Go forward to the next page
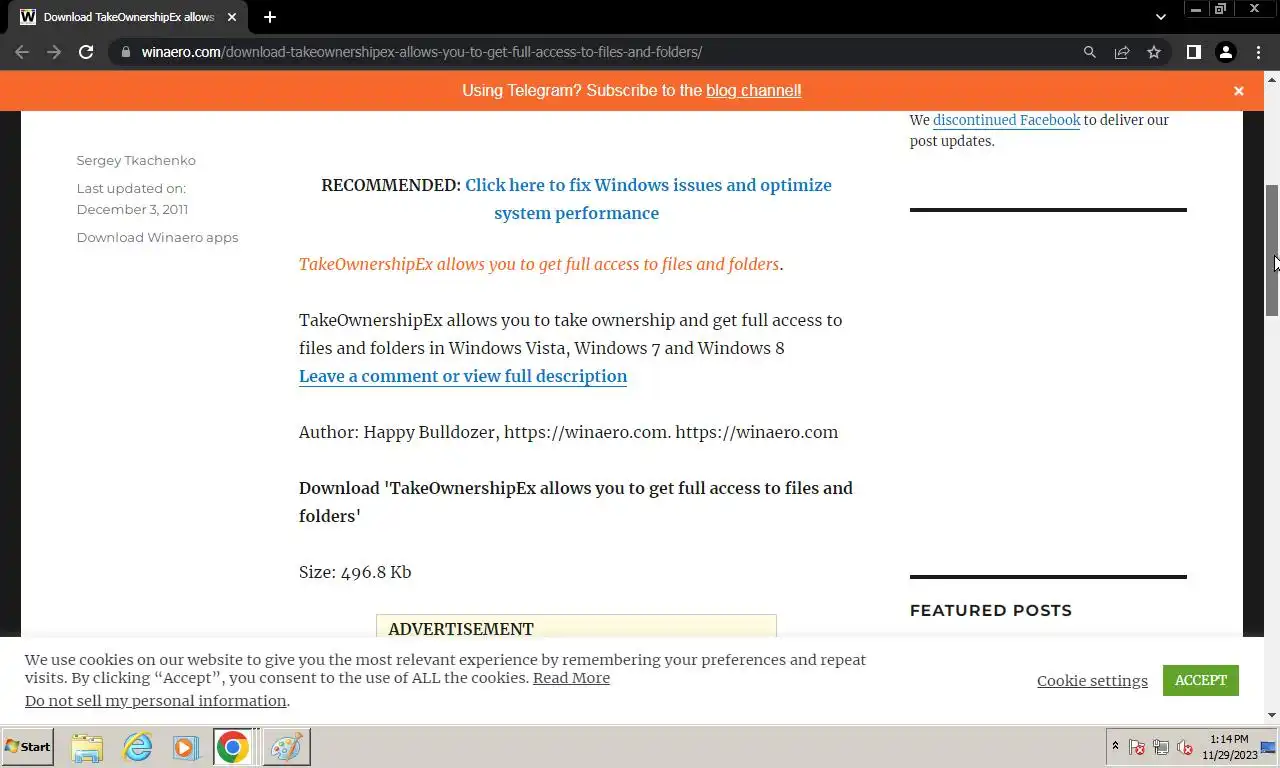This screenshot has height=768, width=1280. tap(54, 52)
